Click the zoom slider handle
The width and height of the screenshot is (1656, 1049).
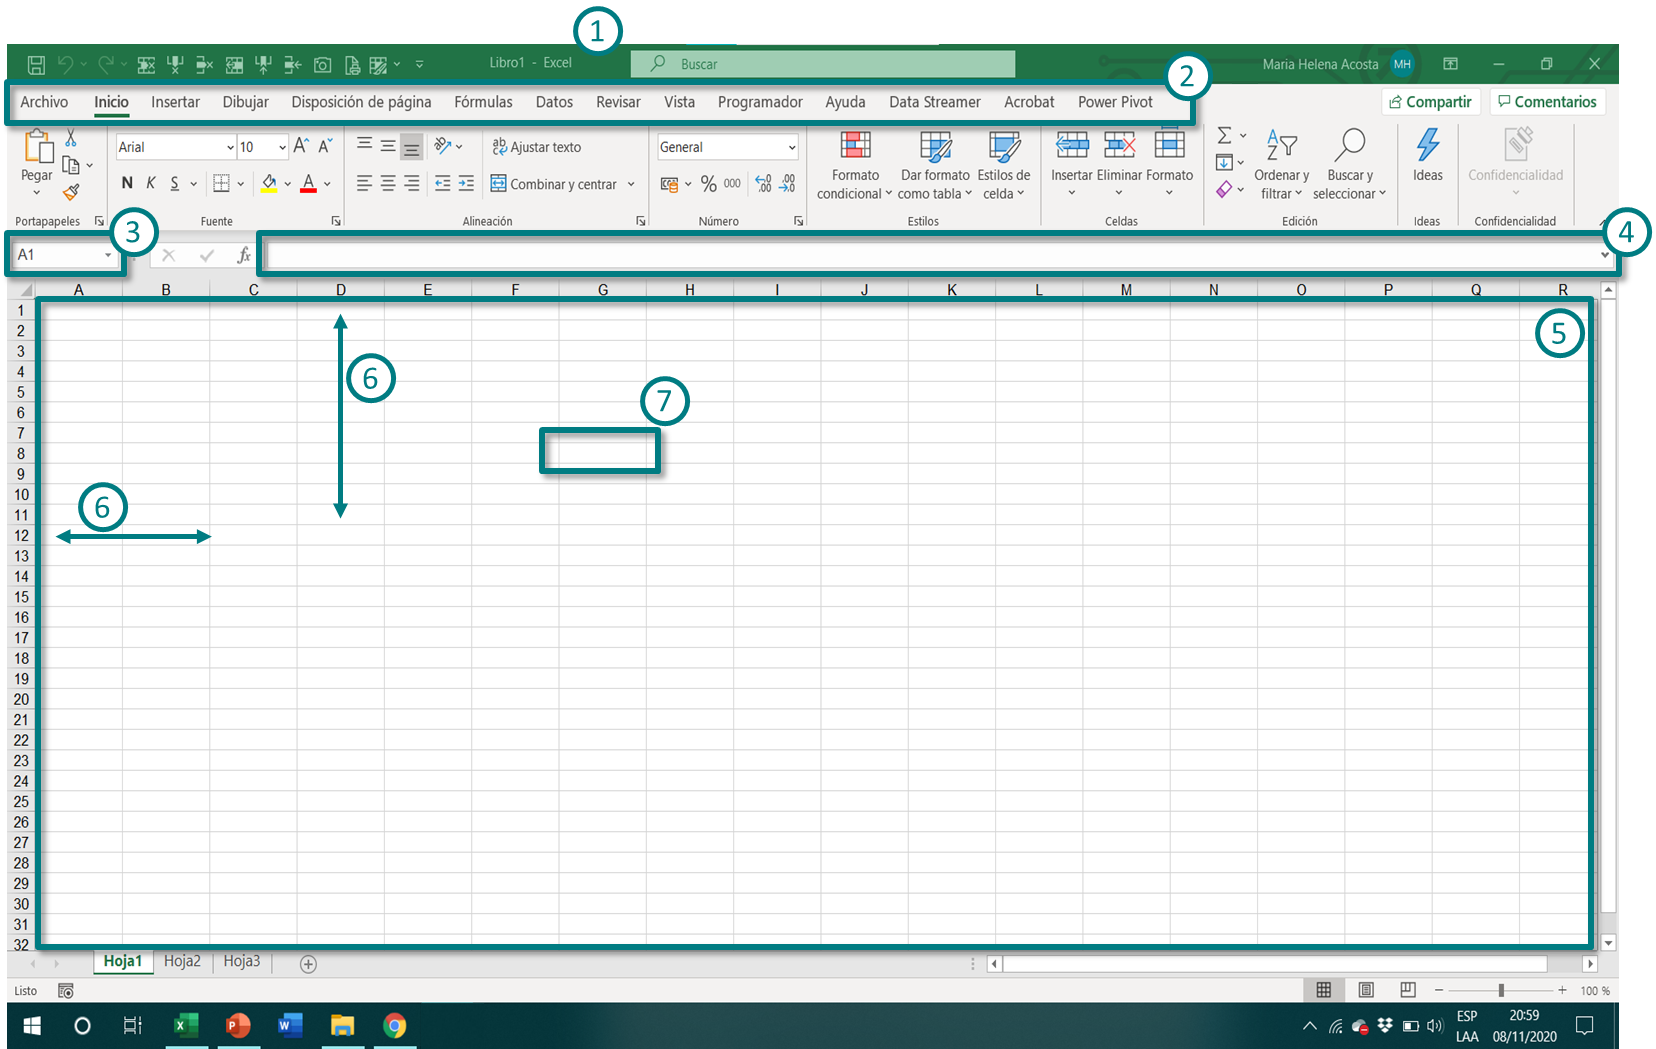pyautogui.click(x=1501, y=990)
